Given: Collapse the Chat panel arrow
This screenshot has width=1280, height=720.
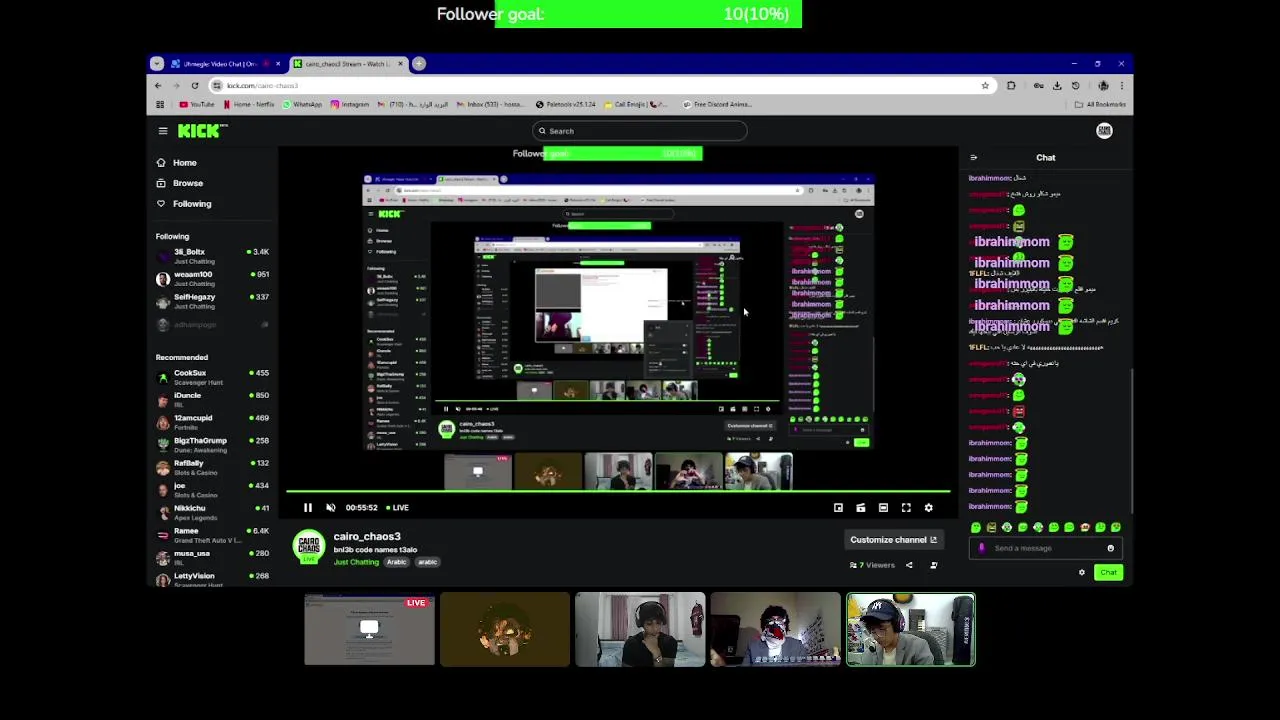Looking at the screenshot, I should point(974,157).
